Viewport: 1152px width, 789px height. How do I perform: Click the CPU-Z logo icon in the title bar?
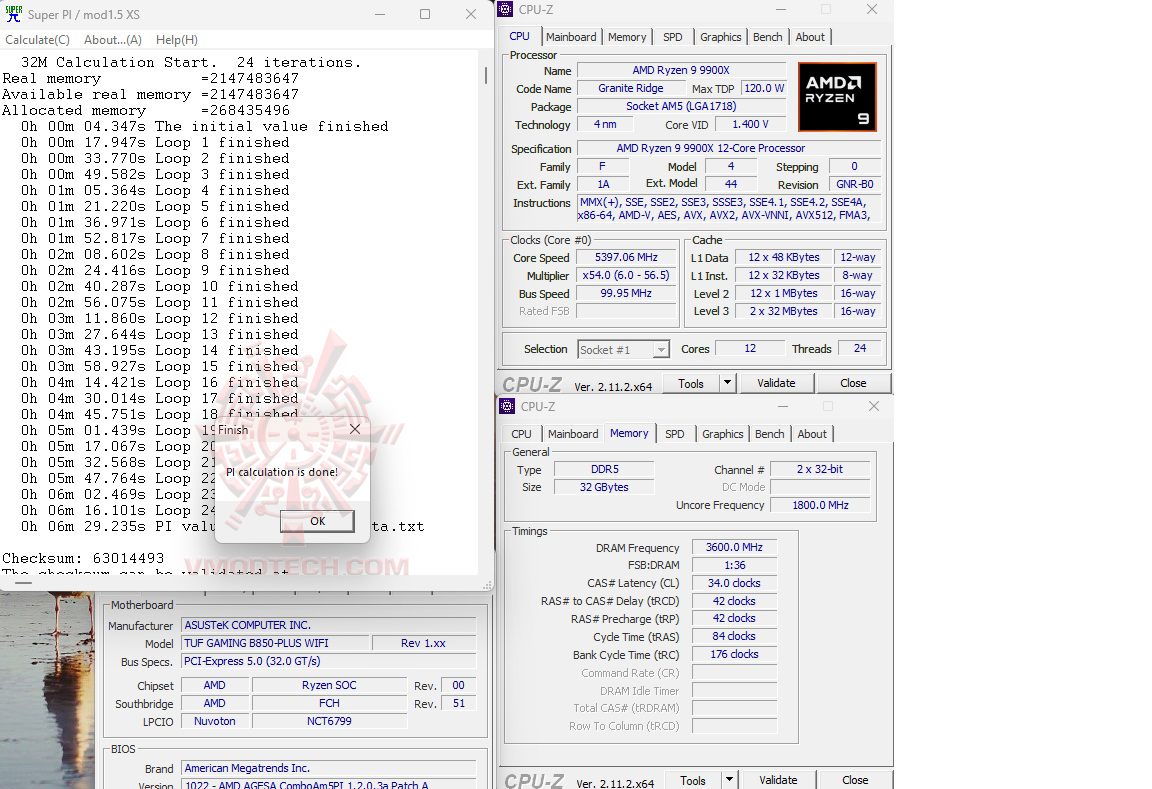507,9
